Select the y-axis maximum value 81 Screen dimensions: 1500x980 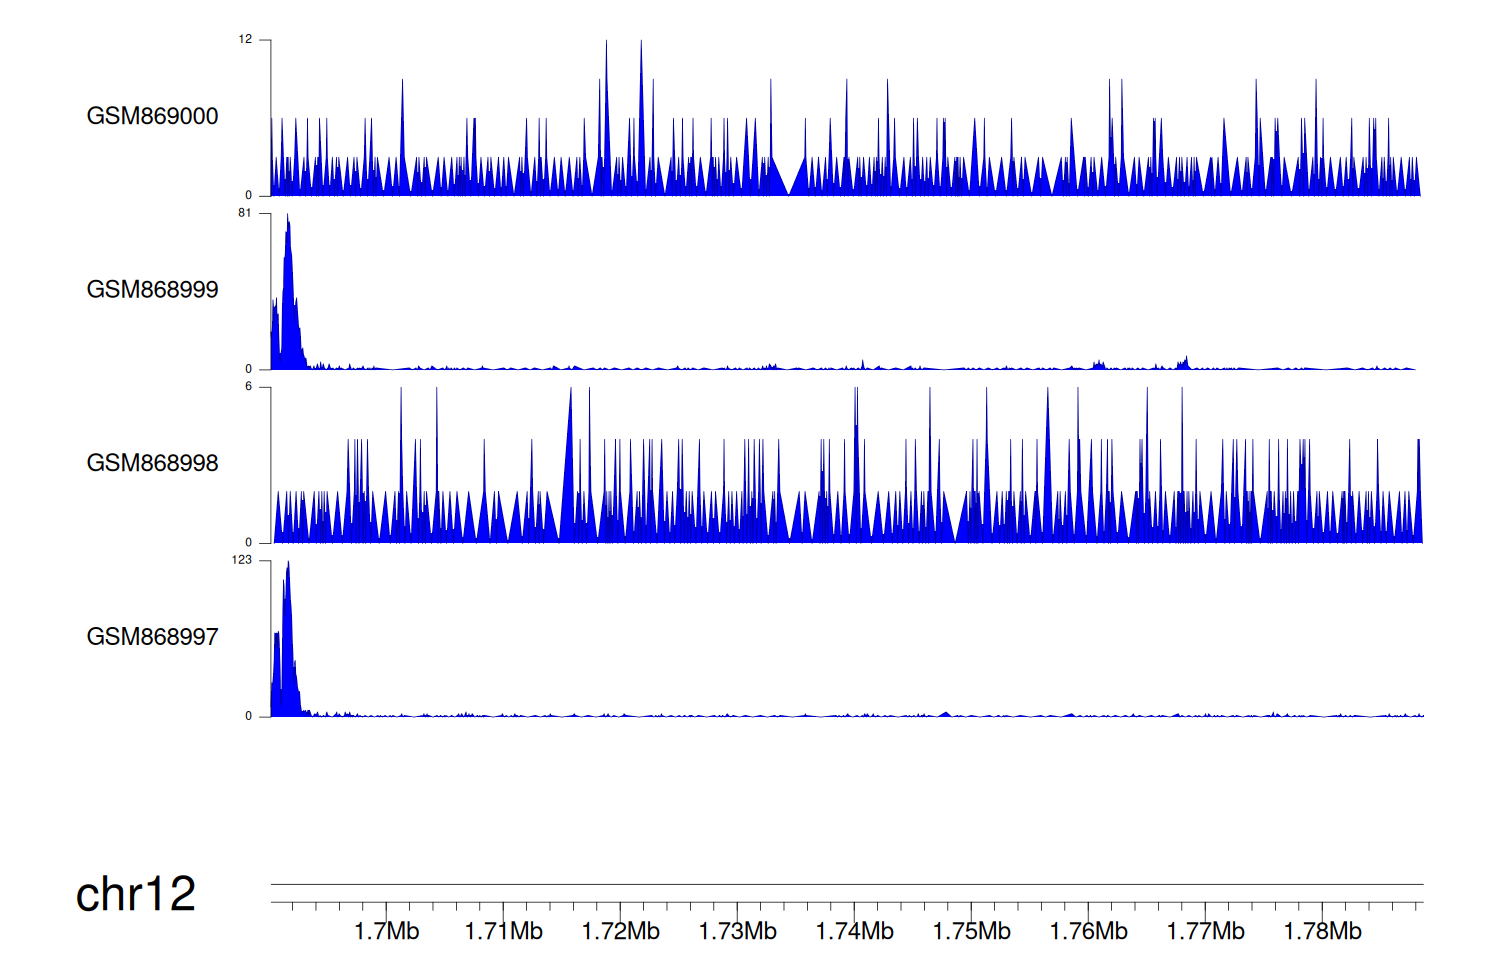click(245, 213)
